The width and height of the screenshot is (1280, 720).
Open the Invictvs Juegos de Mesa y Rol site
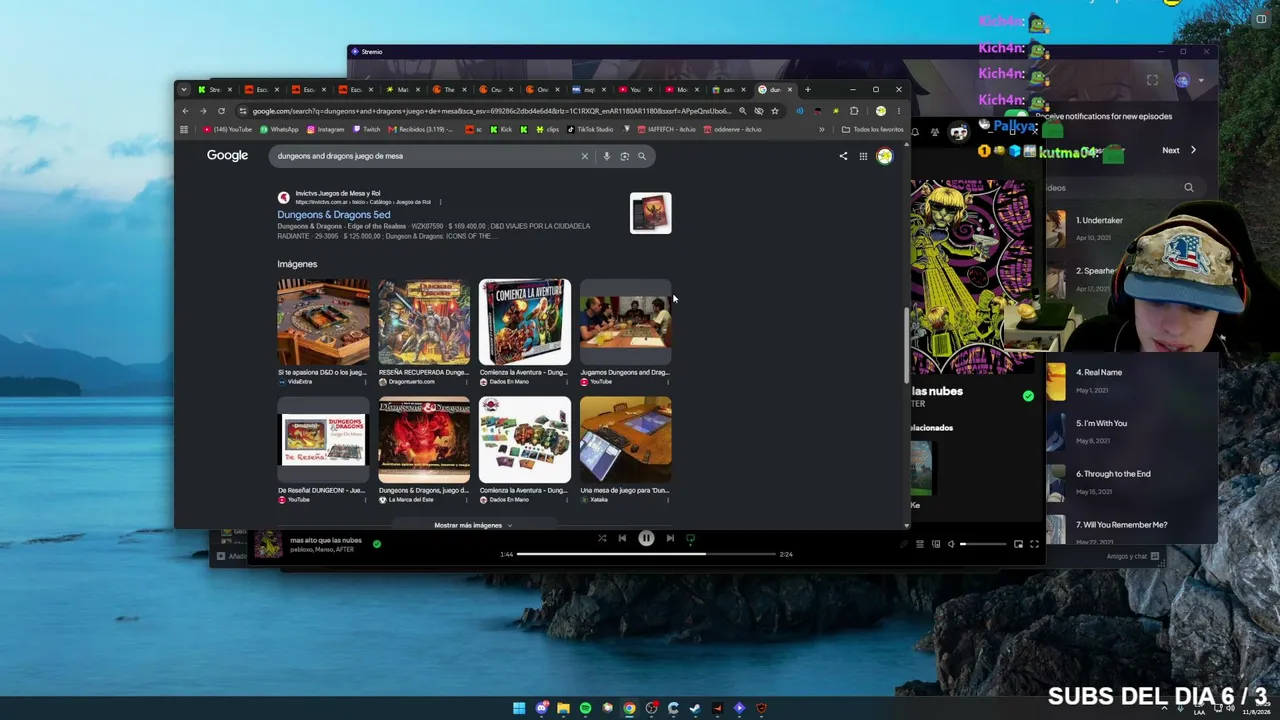click(338, 193)
